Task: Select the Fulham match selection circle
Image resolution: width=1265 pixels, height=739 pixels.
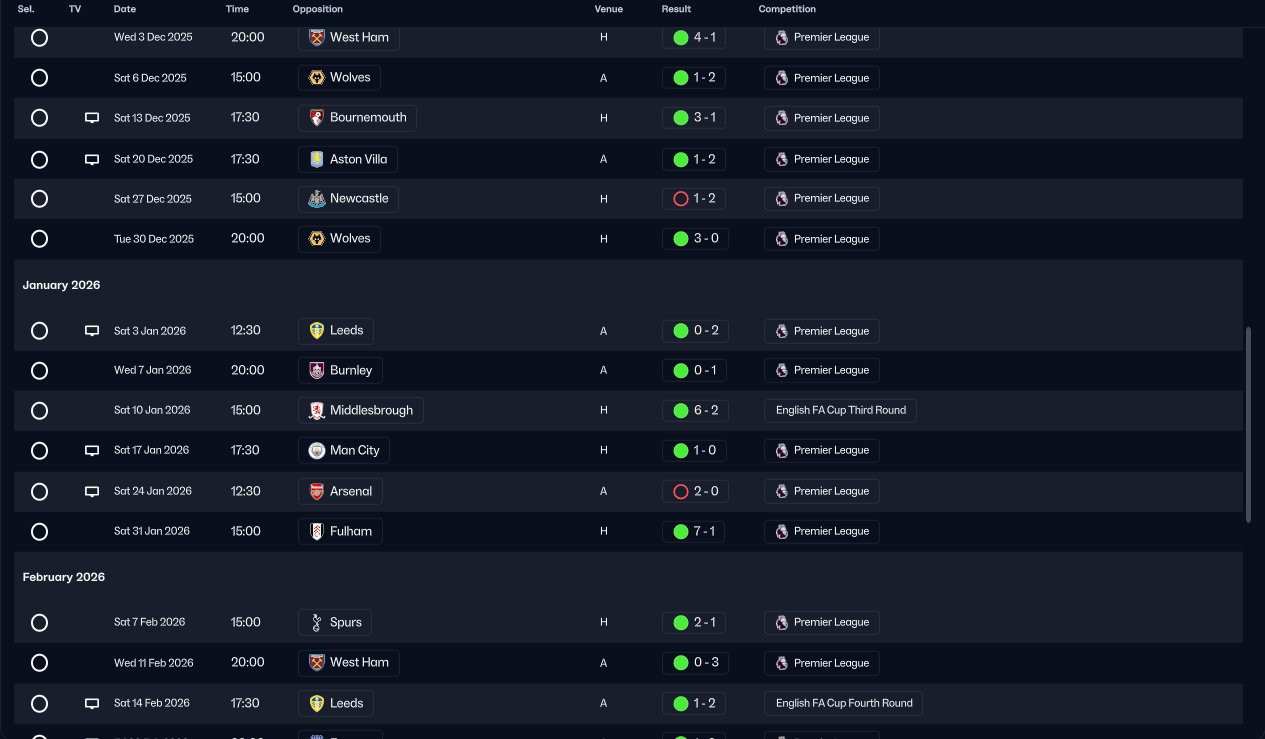Action: point(39,532)
